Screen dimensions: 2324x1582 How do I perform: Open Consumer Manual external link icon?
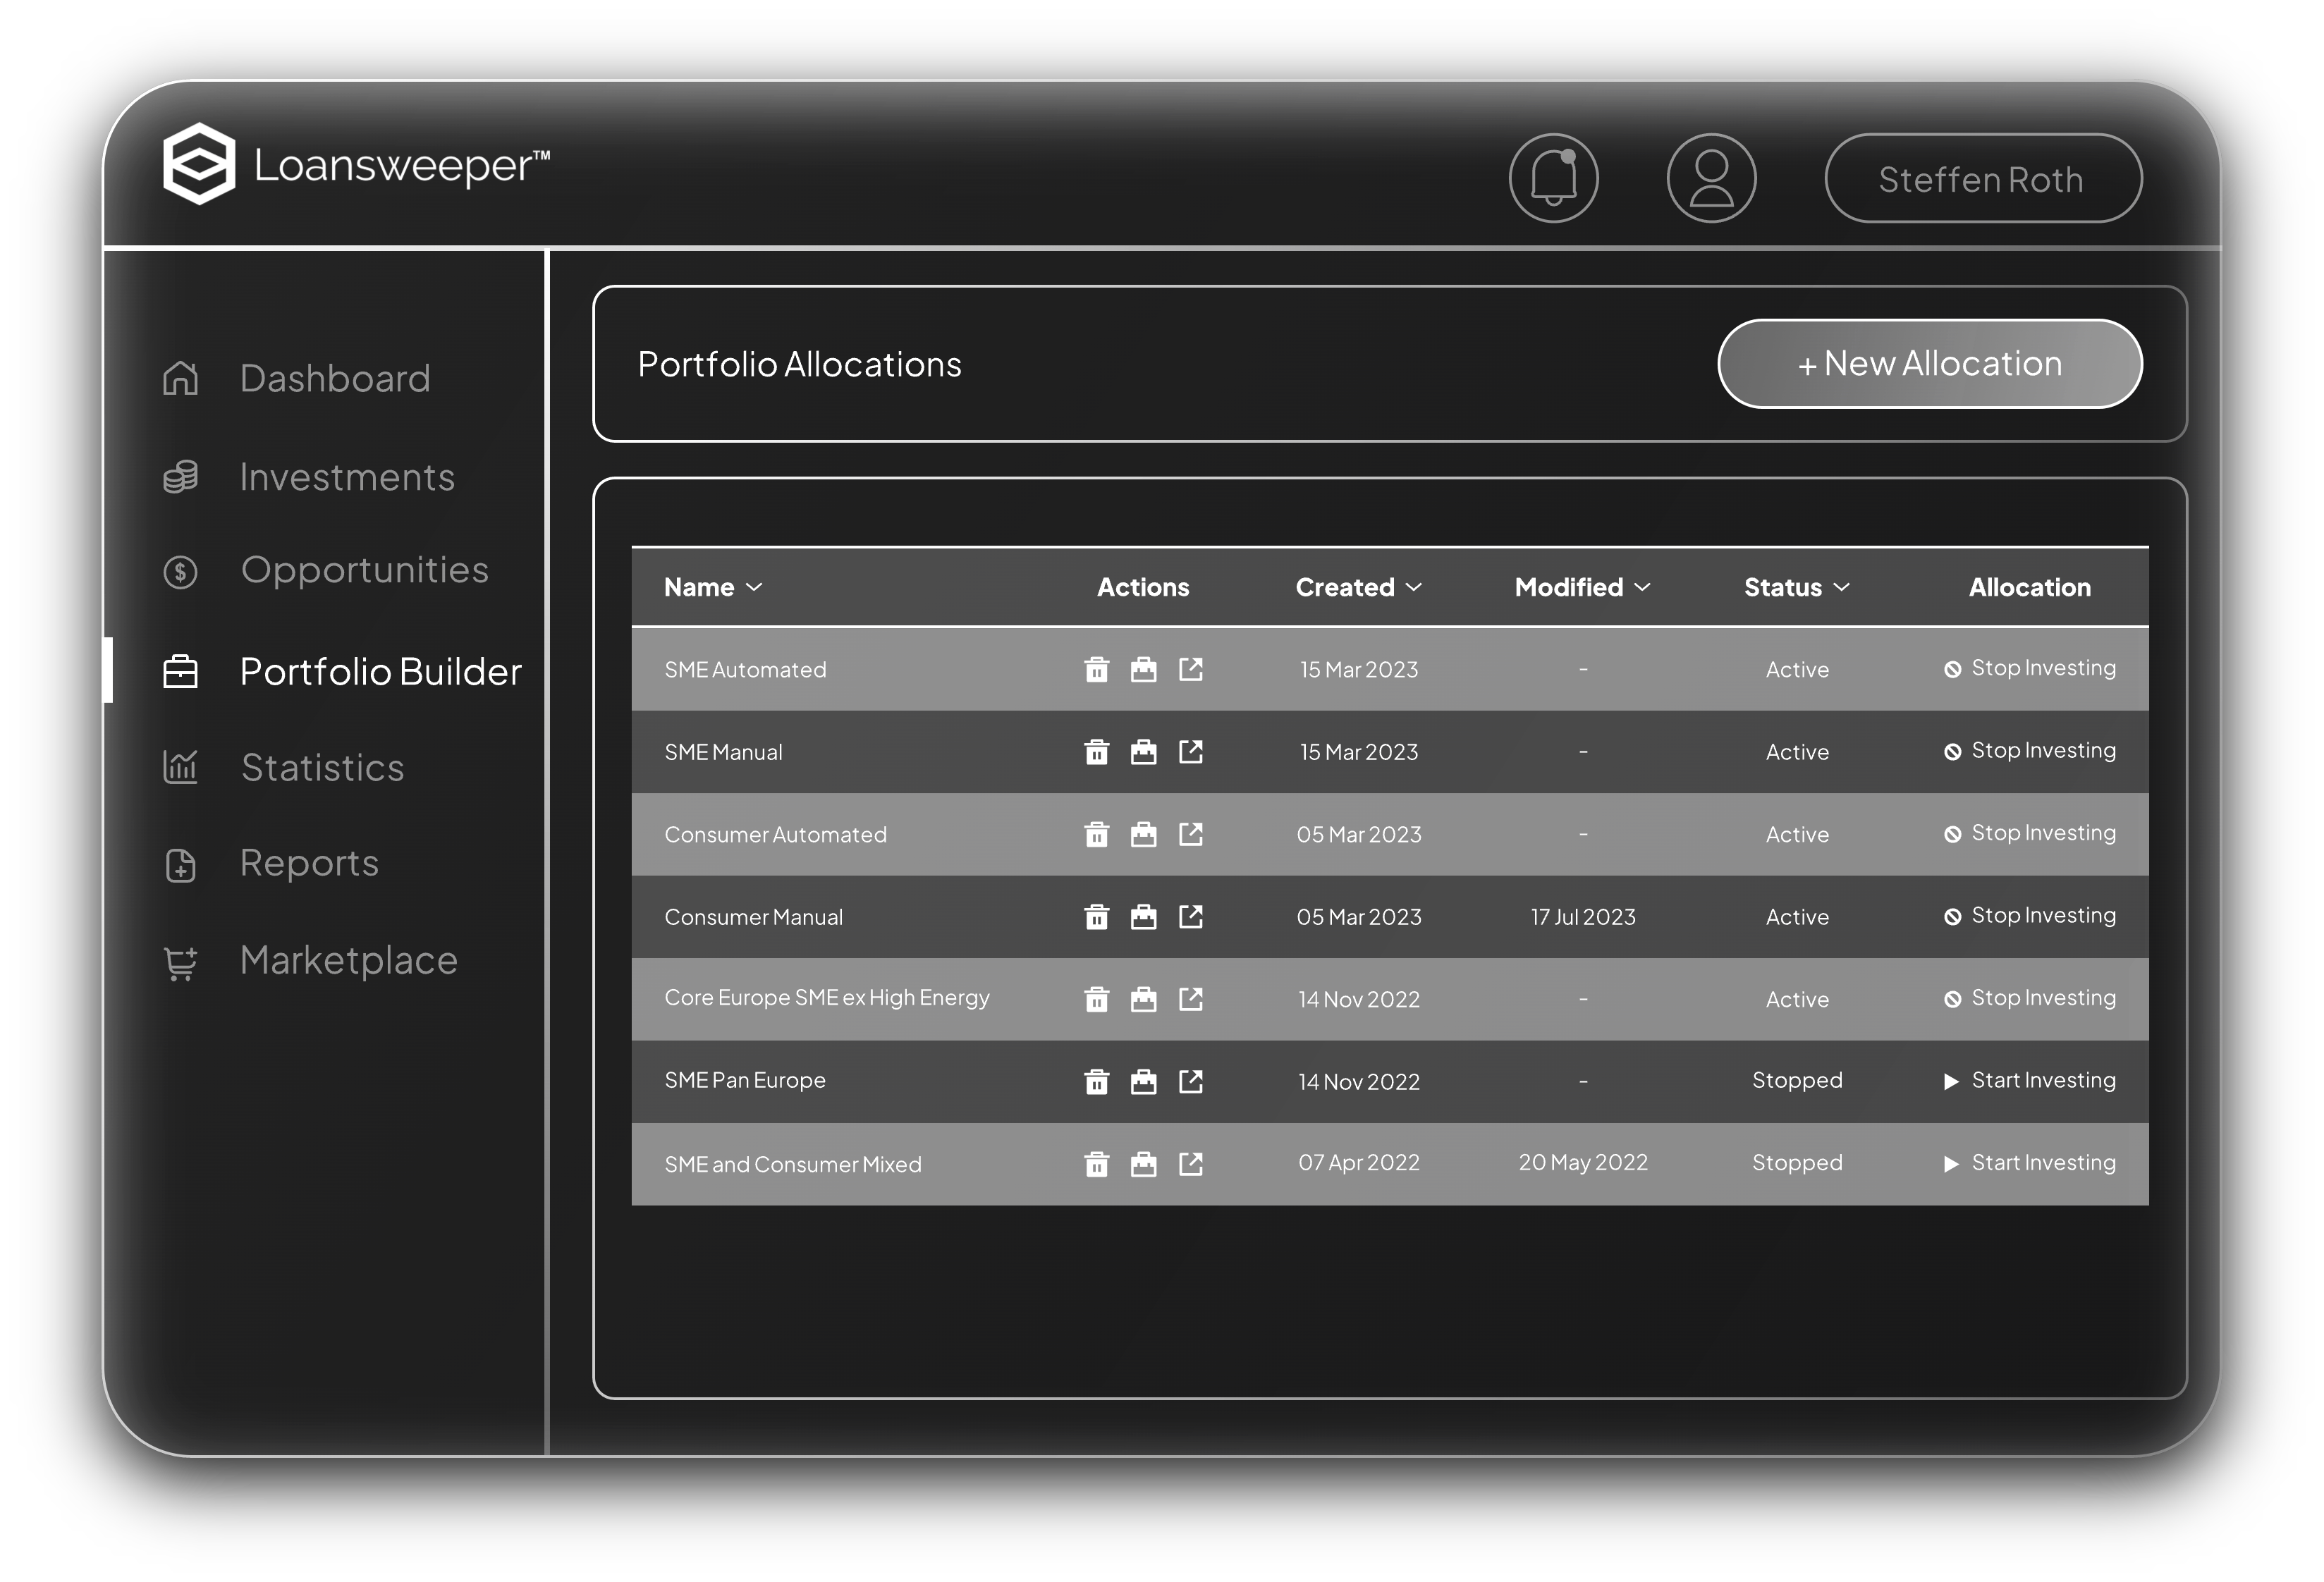(1190, 916)
